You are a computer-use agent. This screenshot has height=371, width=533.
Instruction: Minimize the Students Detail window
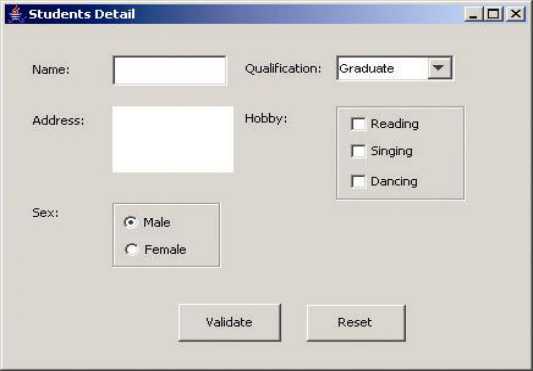pyautogui.click(x=473, y=14)
